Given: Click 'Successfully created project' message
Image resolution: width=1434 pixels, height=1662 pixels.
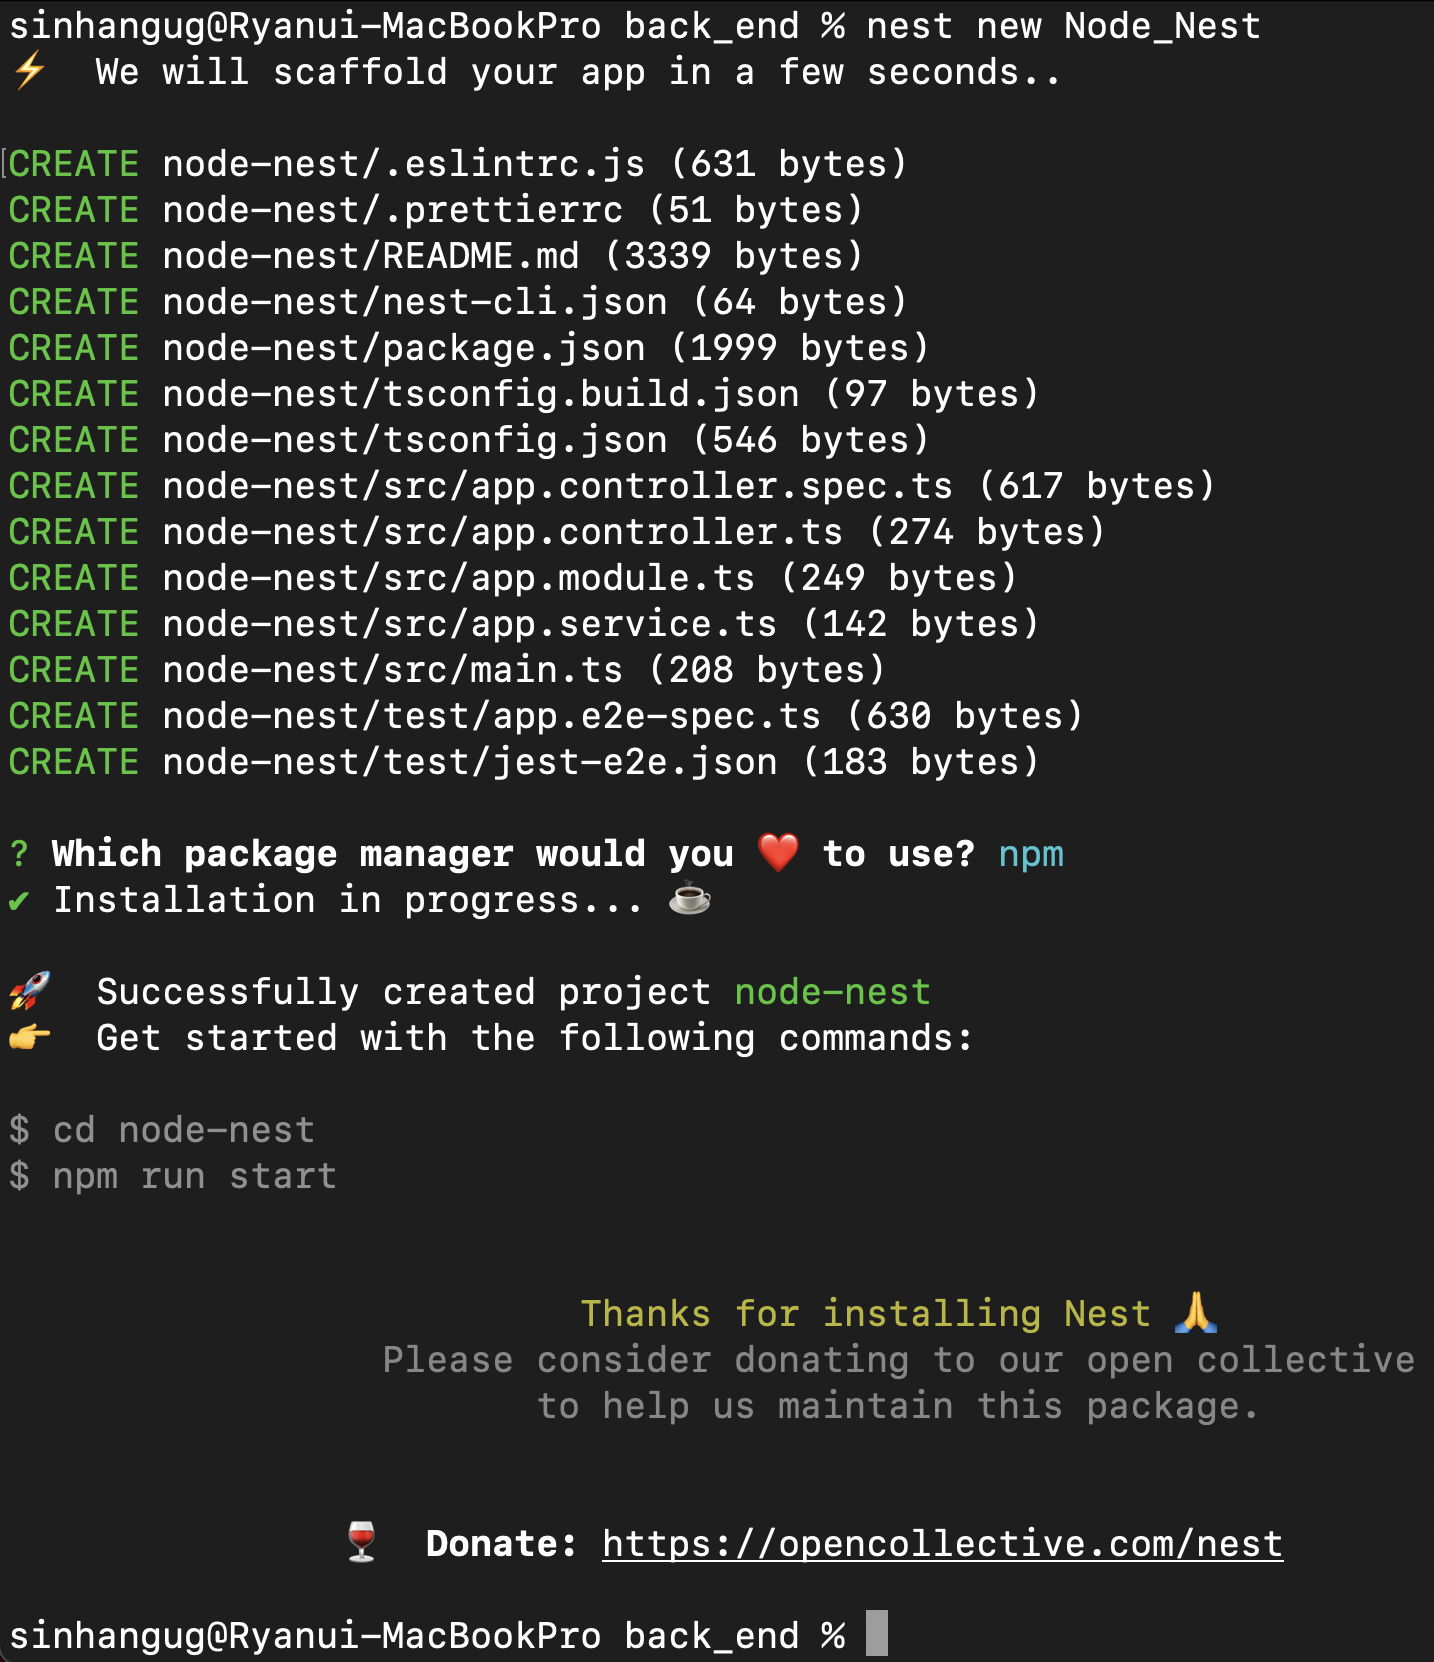Looking at the screenshot, I should point(403,992).
